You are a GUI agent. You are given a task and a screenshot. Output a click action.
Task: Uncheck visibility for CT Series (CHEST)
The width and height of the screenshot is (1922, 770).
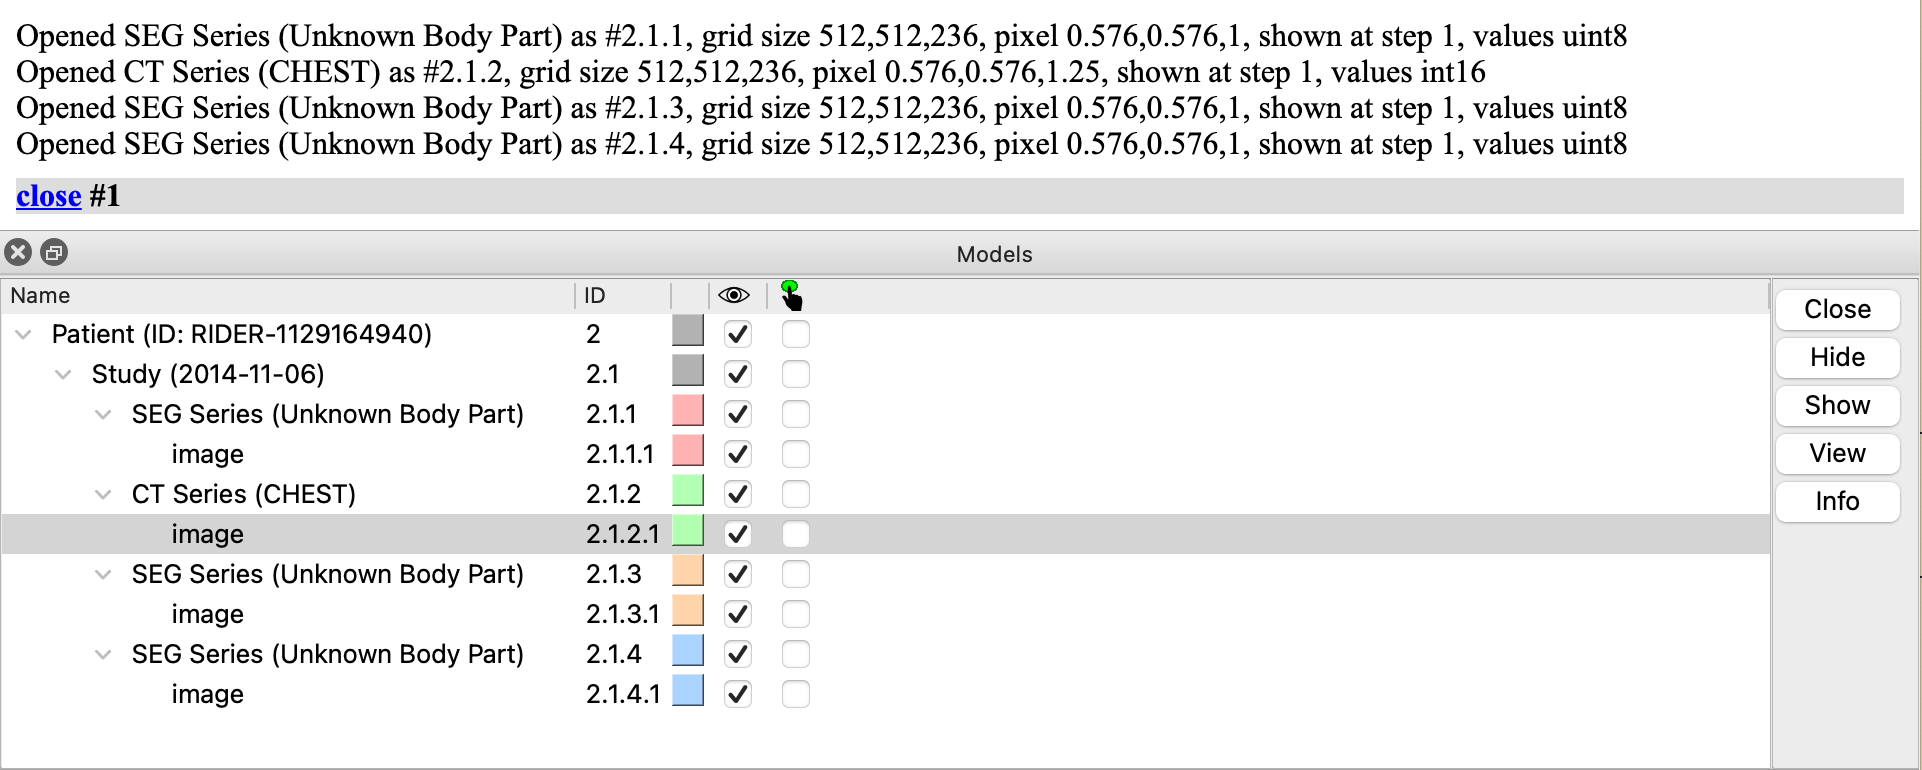pos(738,494)
